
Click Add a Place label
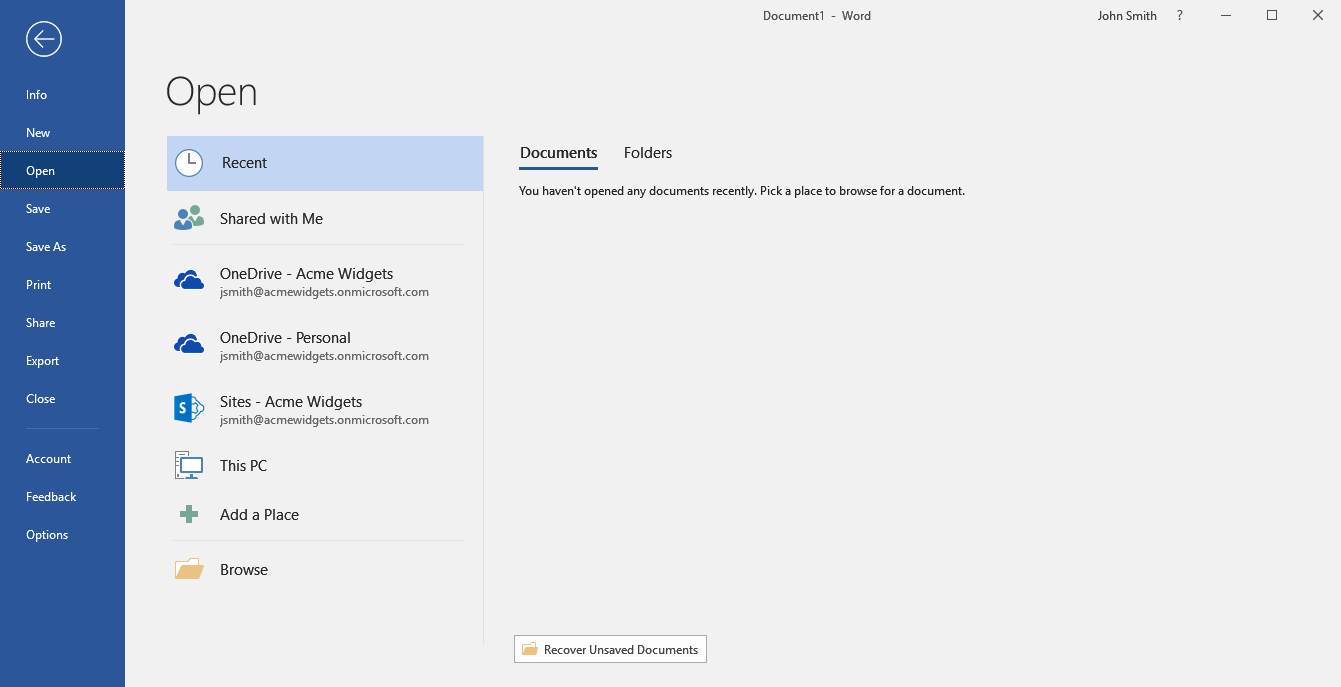[260, 515]
